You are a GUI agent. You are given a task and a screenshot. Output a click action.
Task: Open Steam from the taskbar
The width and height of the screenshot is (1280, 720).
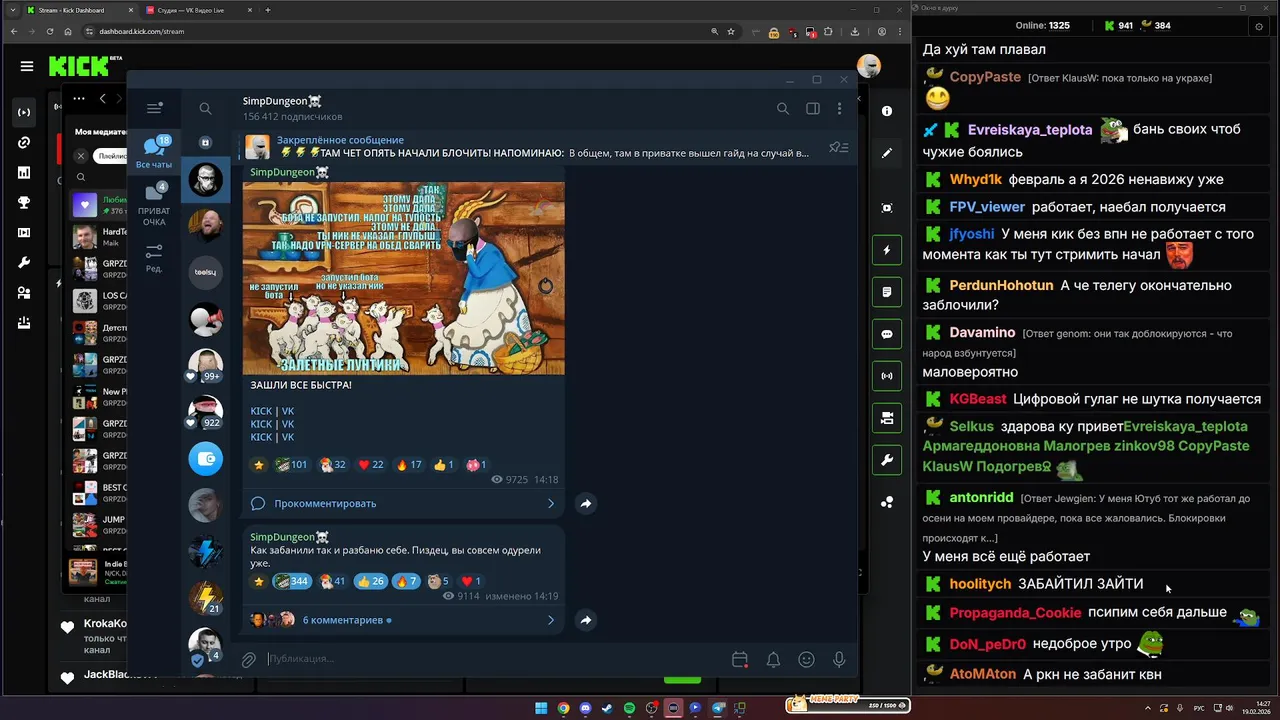[x=607, y=708]
